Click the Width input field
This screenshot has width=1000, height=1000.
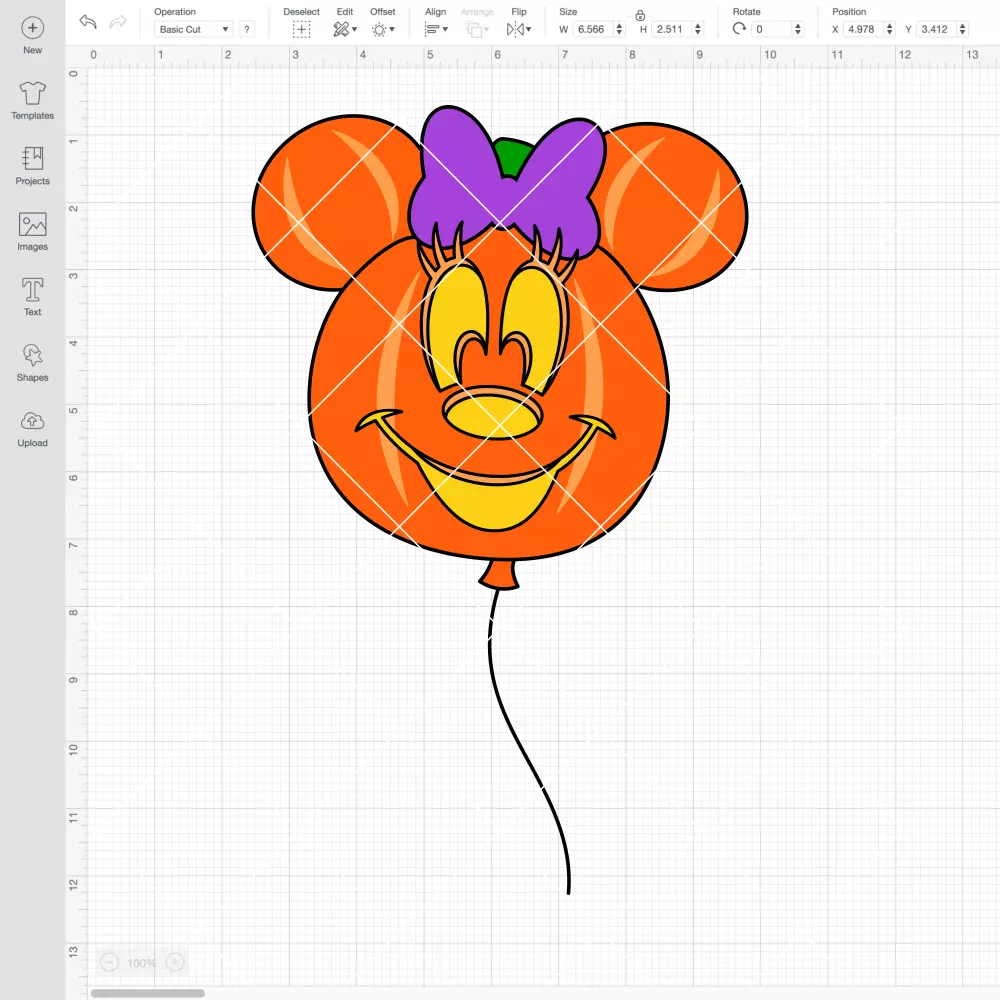[592, 29]
